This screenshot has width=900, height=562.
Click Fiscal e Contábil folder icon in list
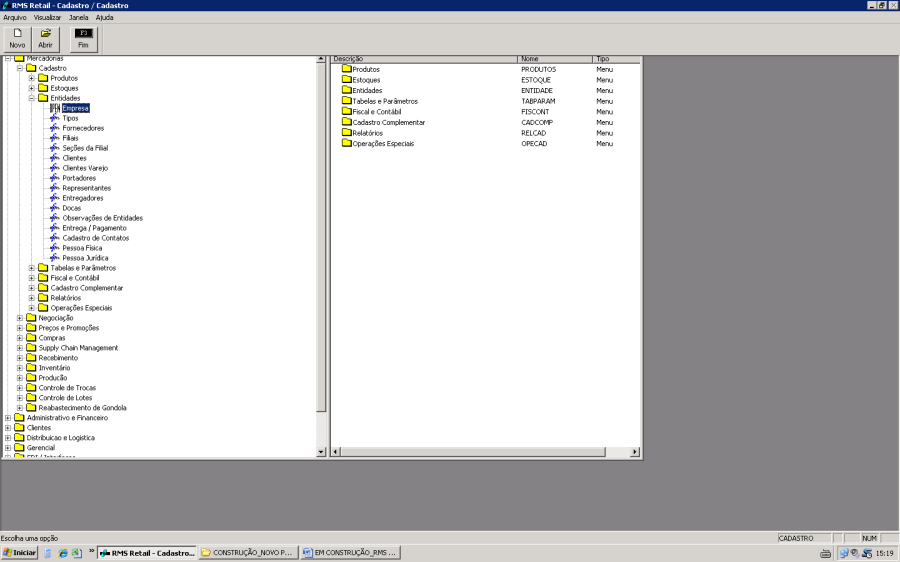[347, 111]
